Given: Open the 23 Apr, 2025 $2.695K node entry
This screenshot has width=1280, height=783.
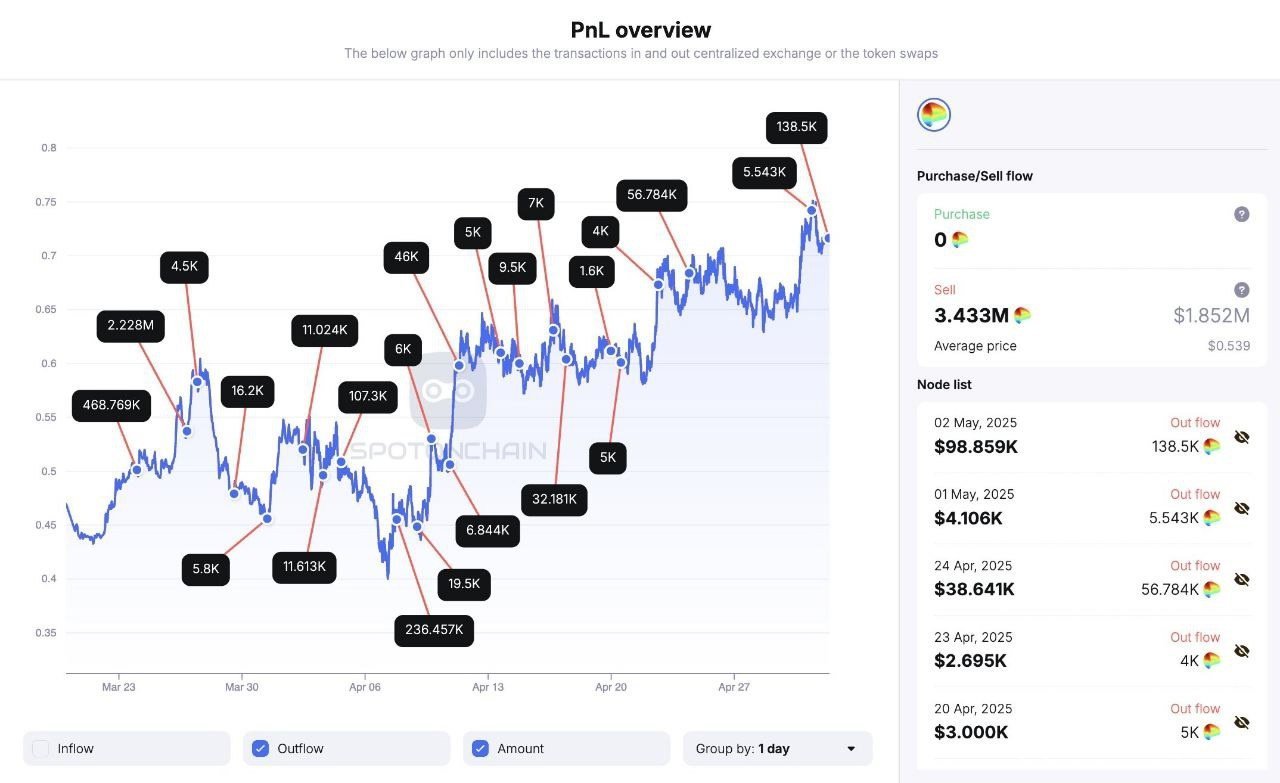Looking at the screenshot, I should [1084, 651].
